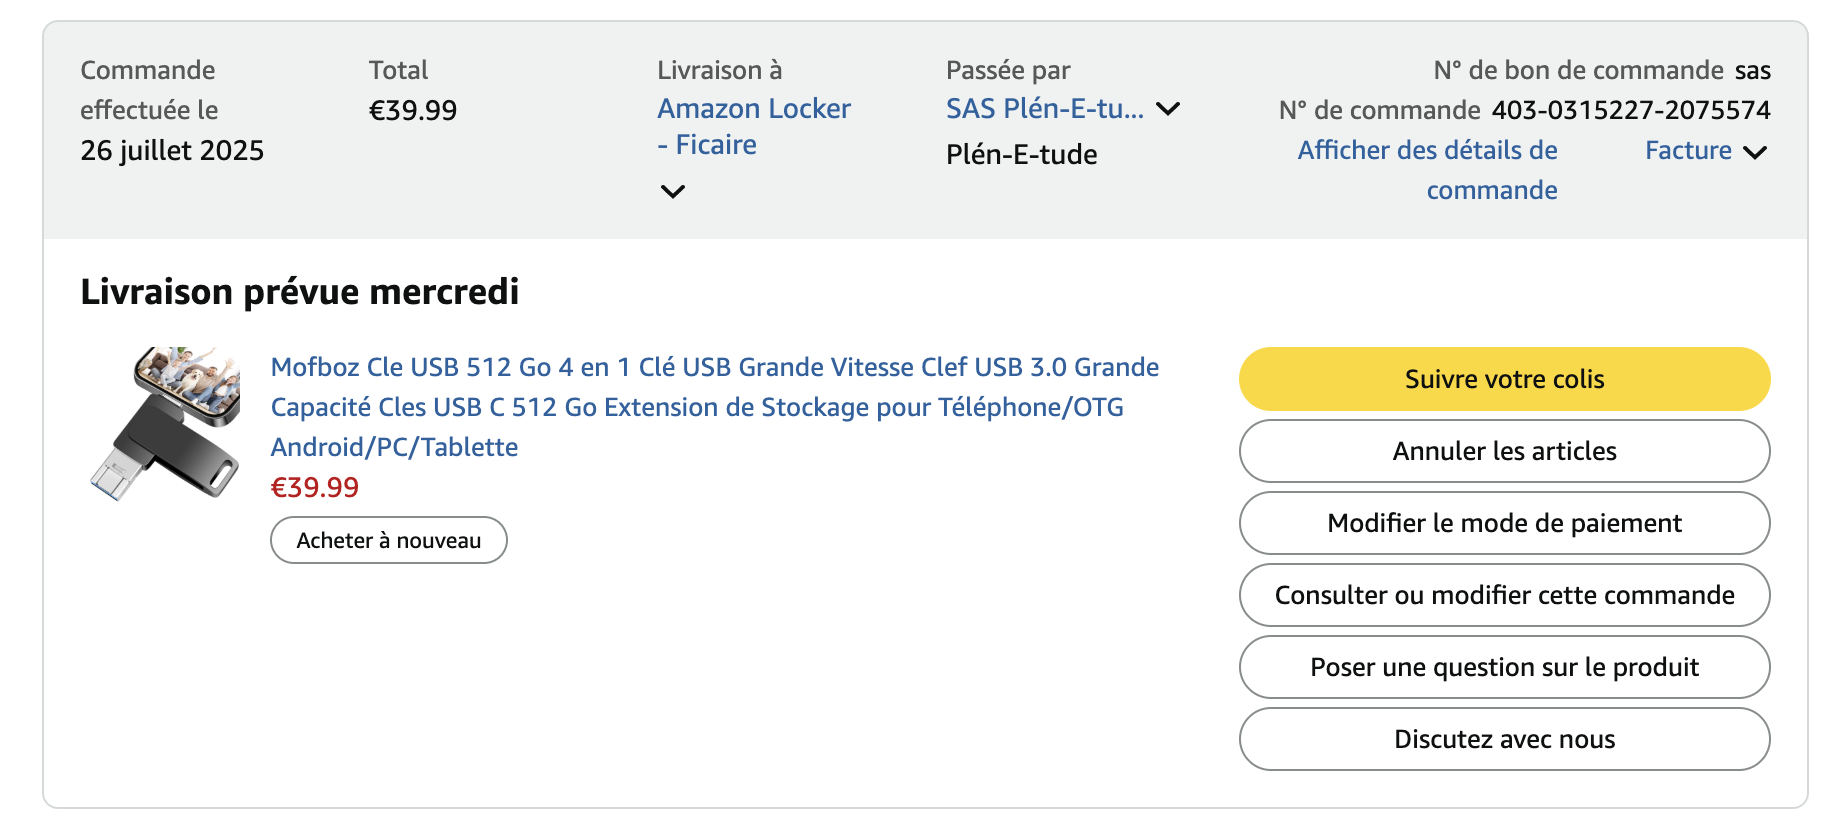Screen dimensions: 1828x824
Task: Open the Facture dropdown arrow
Action: click(x=1755, y=152)
